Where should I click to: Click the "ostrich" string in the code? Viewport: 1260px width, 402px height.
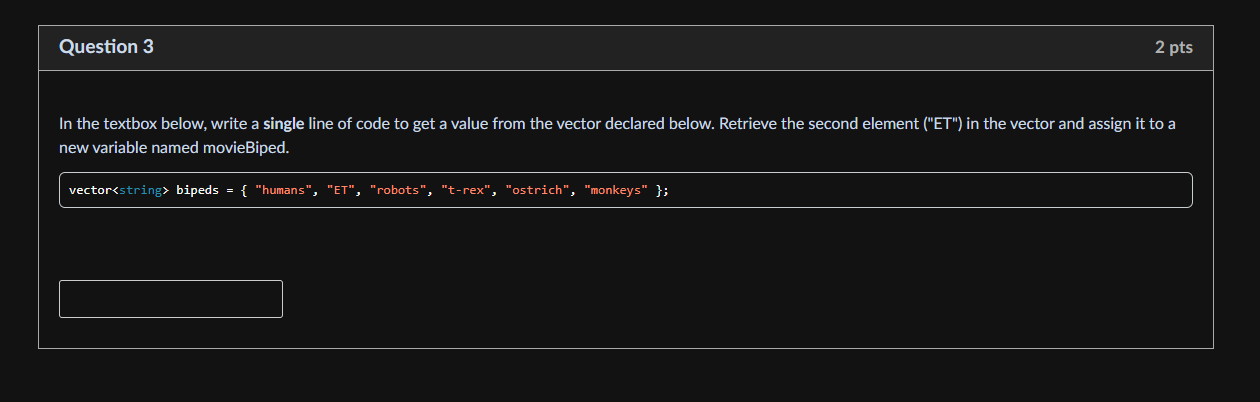(x=538, y=190)
